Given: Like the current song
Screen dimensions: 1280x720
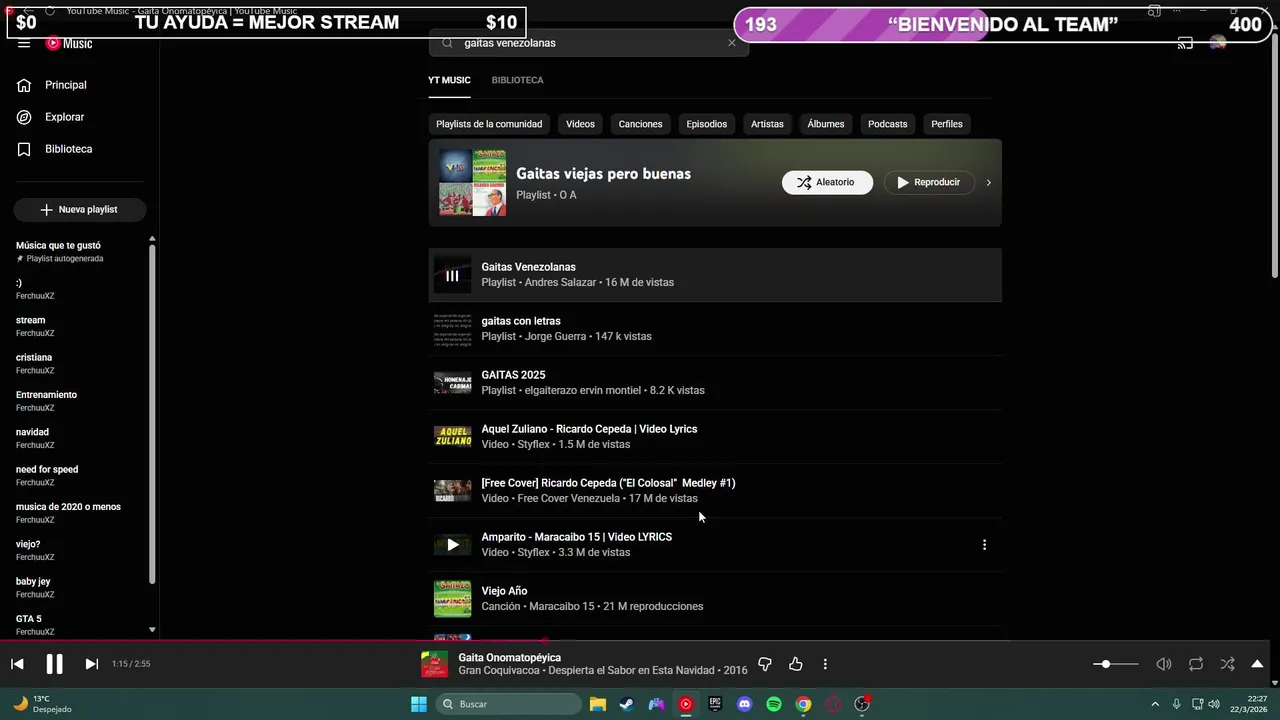Looking at the screenshot, I should 796,664.
